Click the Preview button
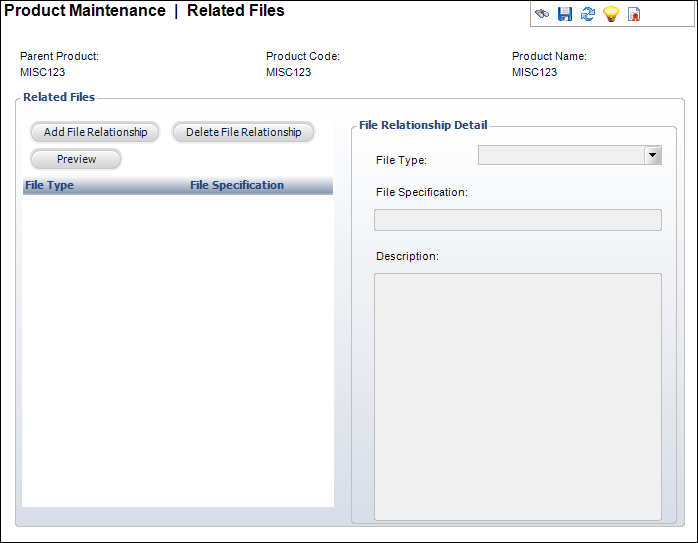 (76, 159)
